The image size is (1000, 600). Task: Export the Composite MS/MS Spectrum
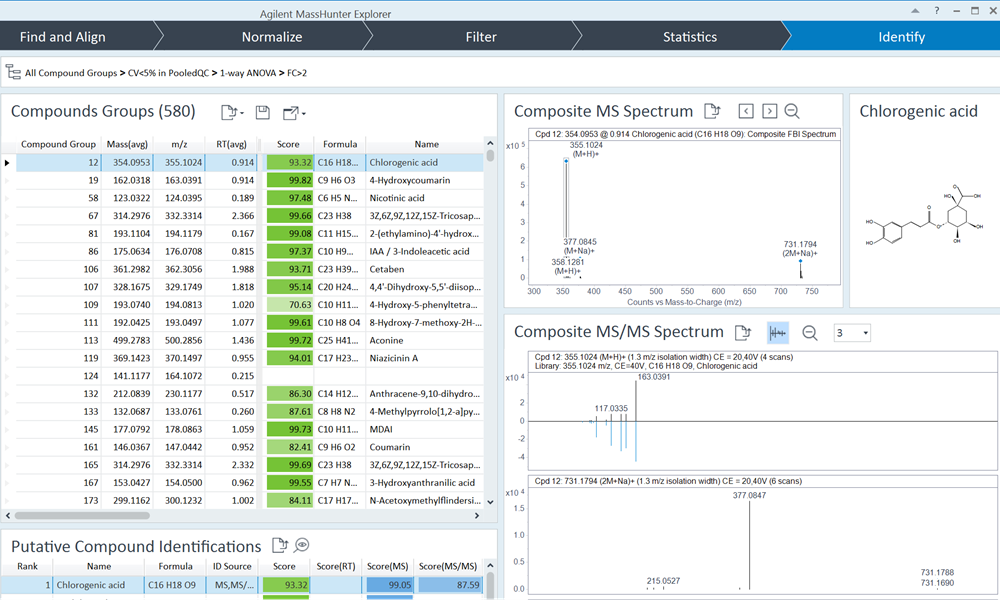(742, 332)
